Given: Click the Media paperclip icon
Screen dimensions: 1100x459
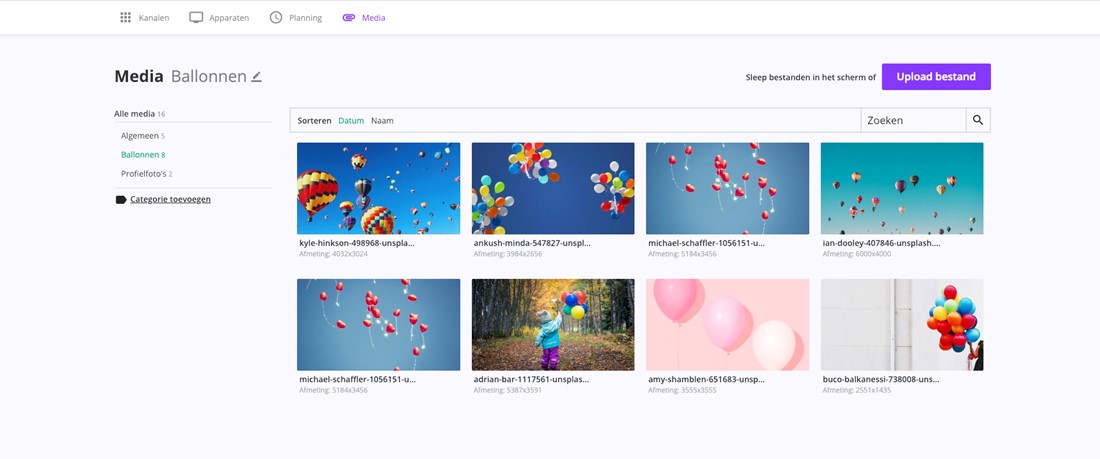Looking at the screenshot, I should (349, 18).
